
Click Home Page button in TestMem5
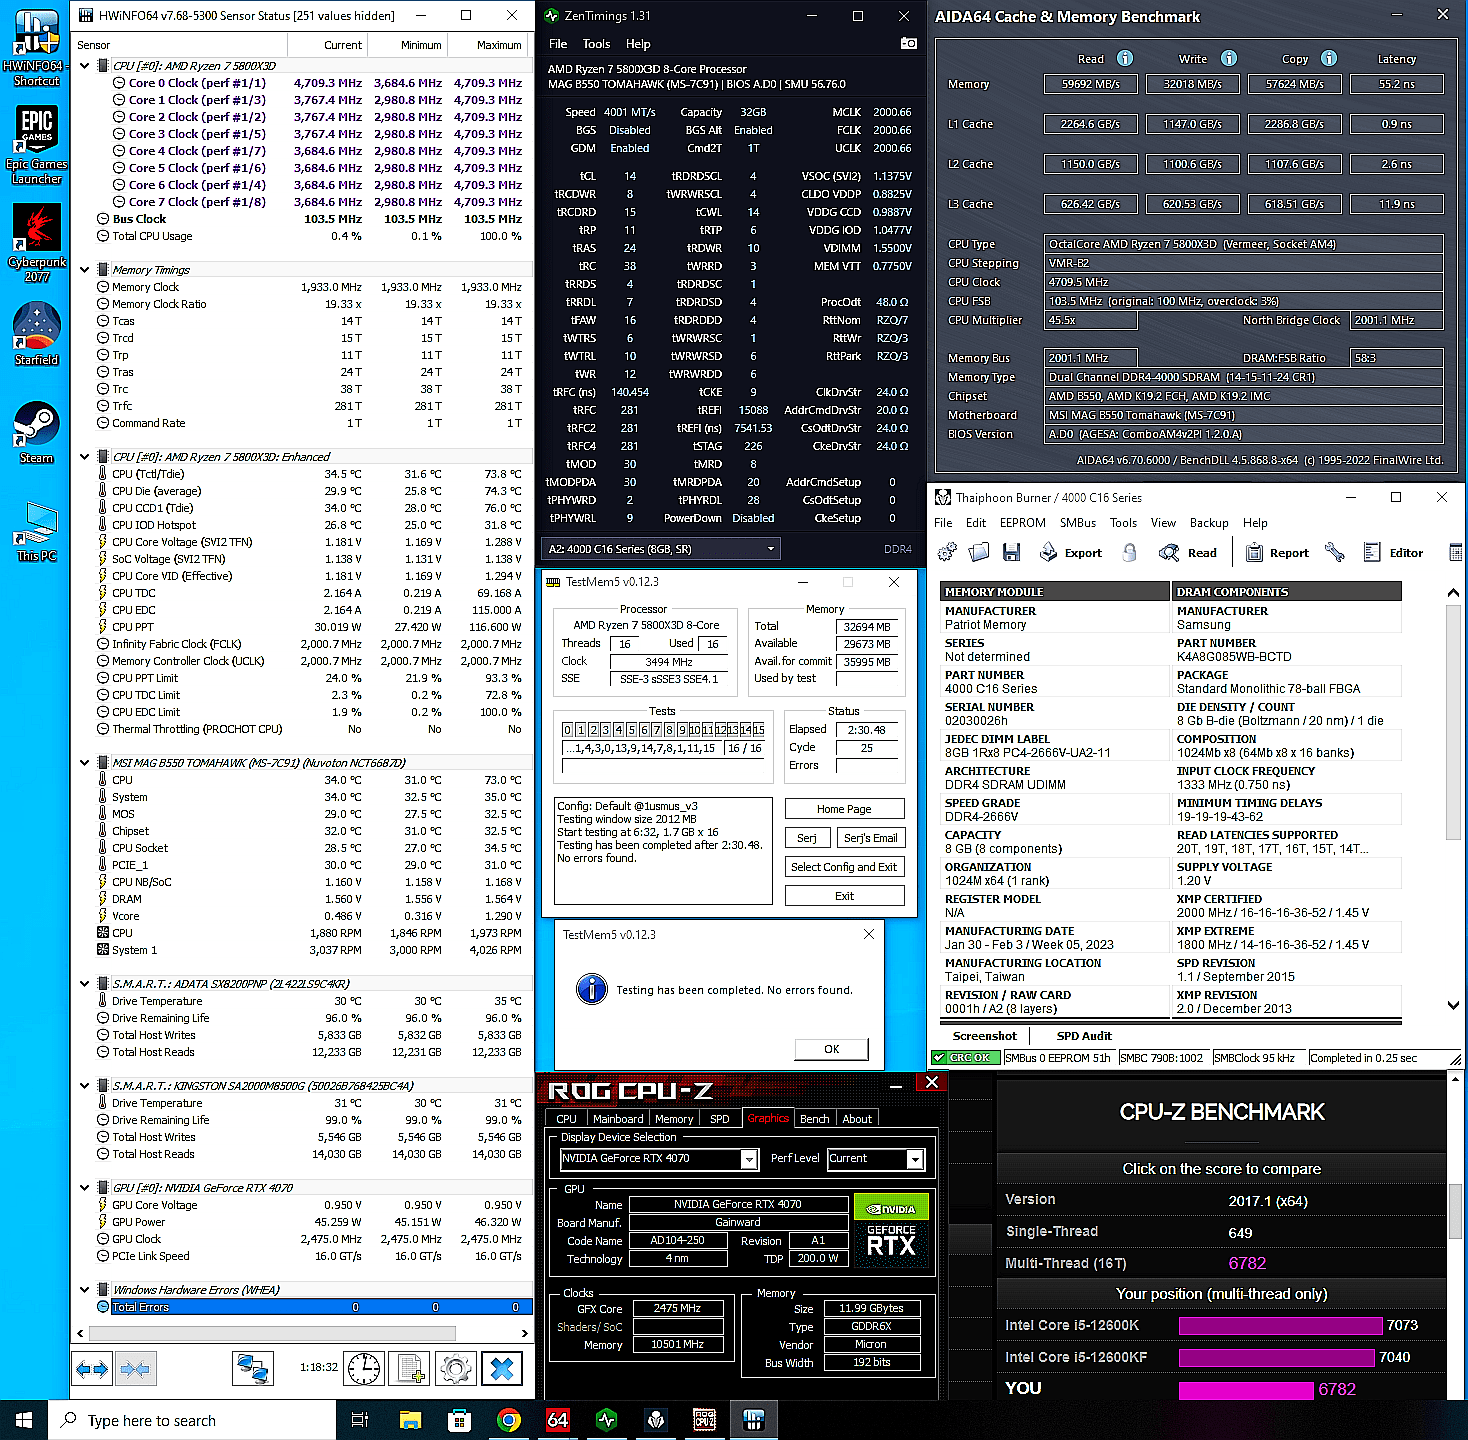(x=844, y=809)
